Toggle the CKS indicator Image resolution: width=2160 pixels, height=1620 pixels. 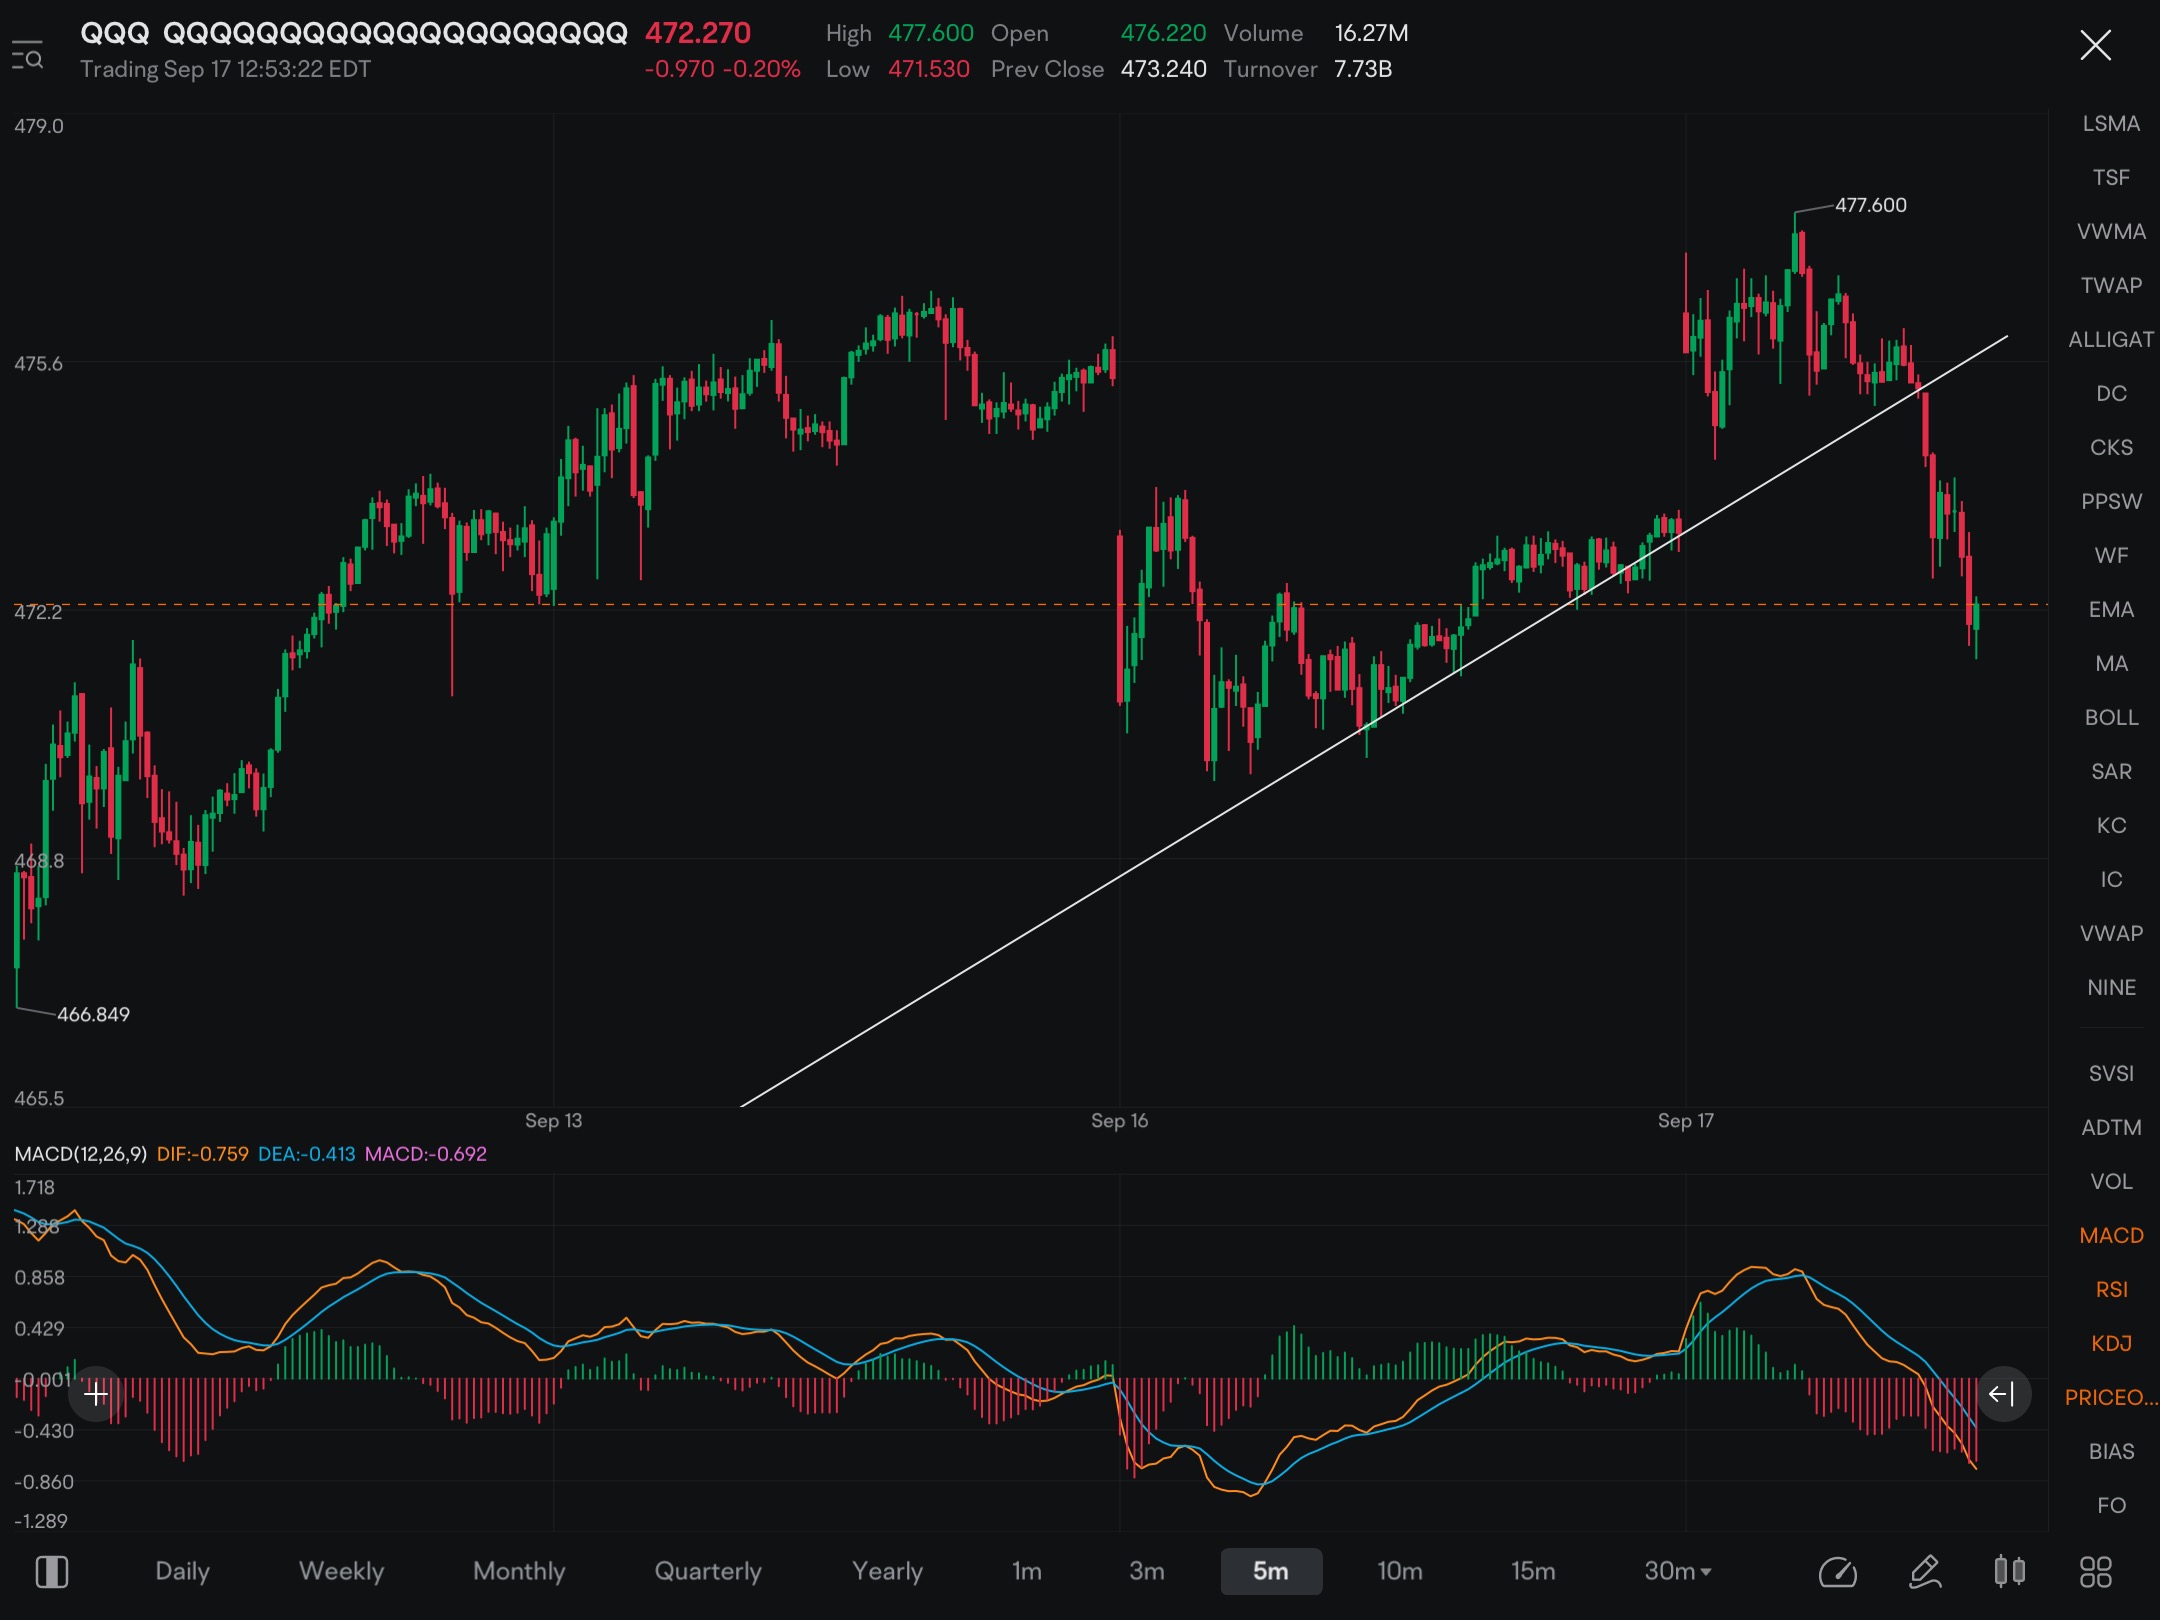point(2111,447)
